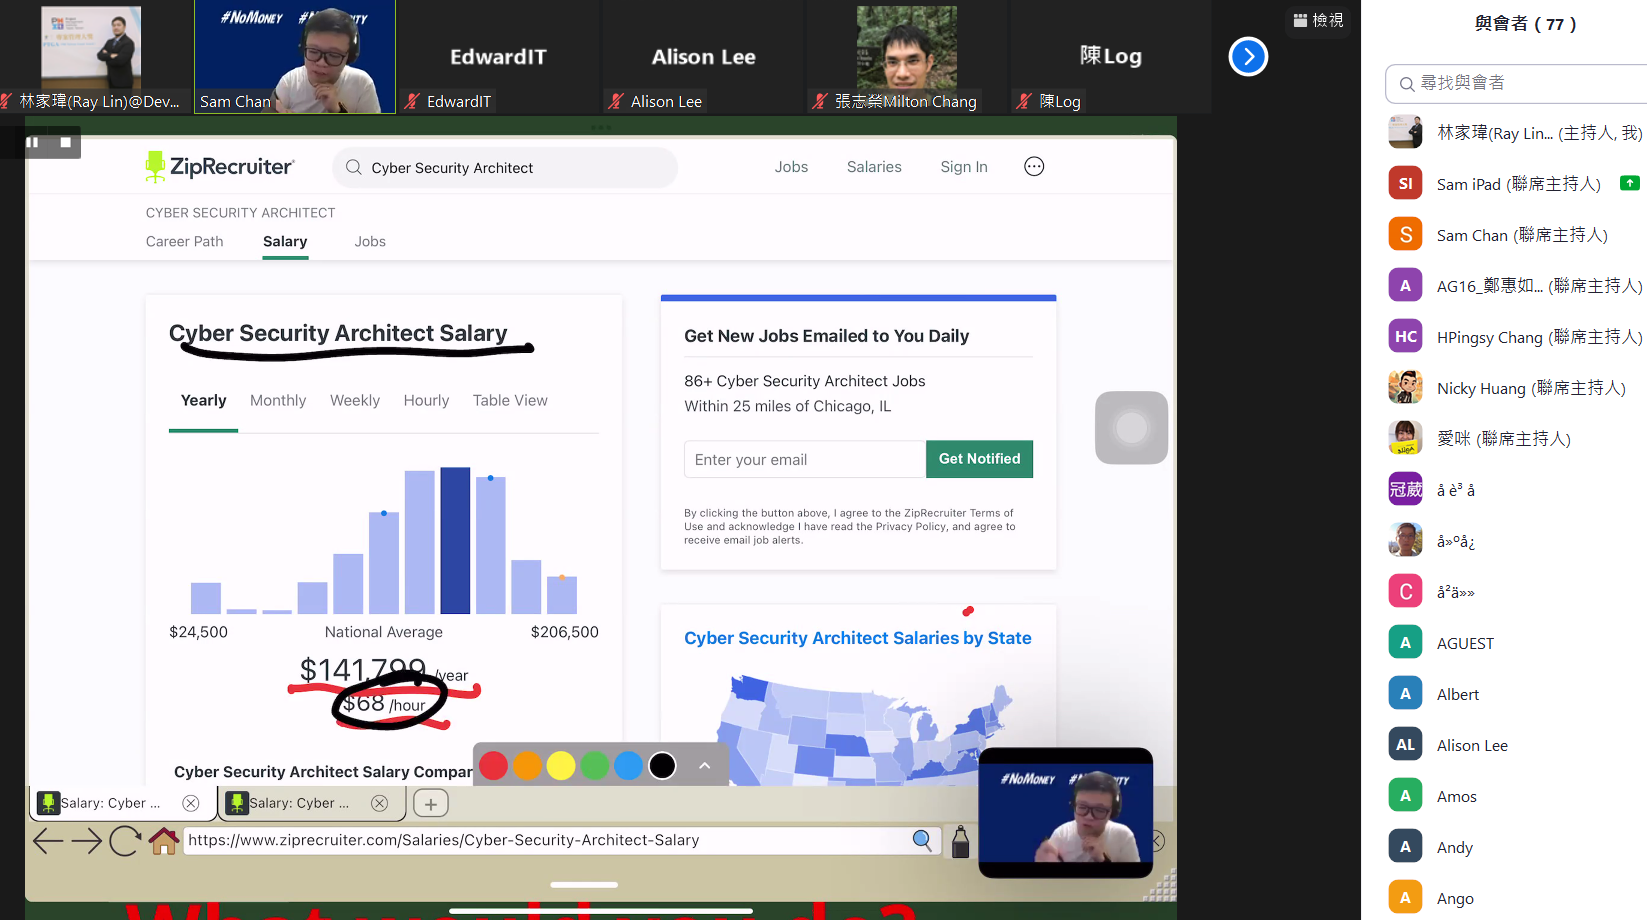Screen dimensions: 1647x920
Task: Open the ZipRecruiter more options ellipsis menu
Action: (1034, 167)
